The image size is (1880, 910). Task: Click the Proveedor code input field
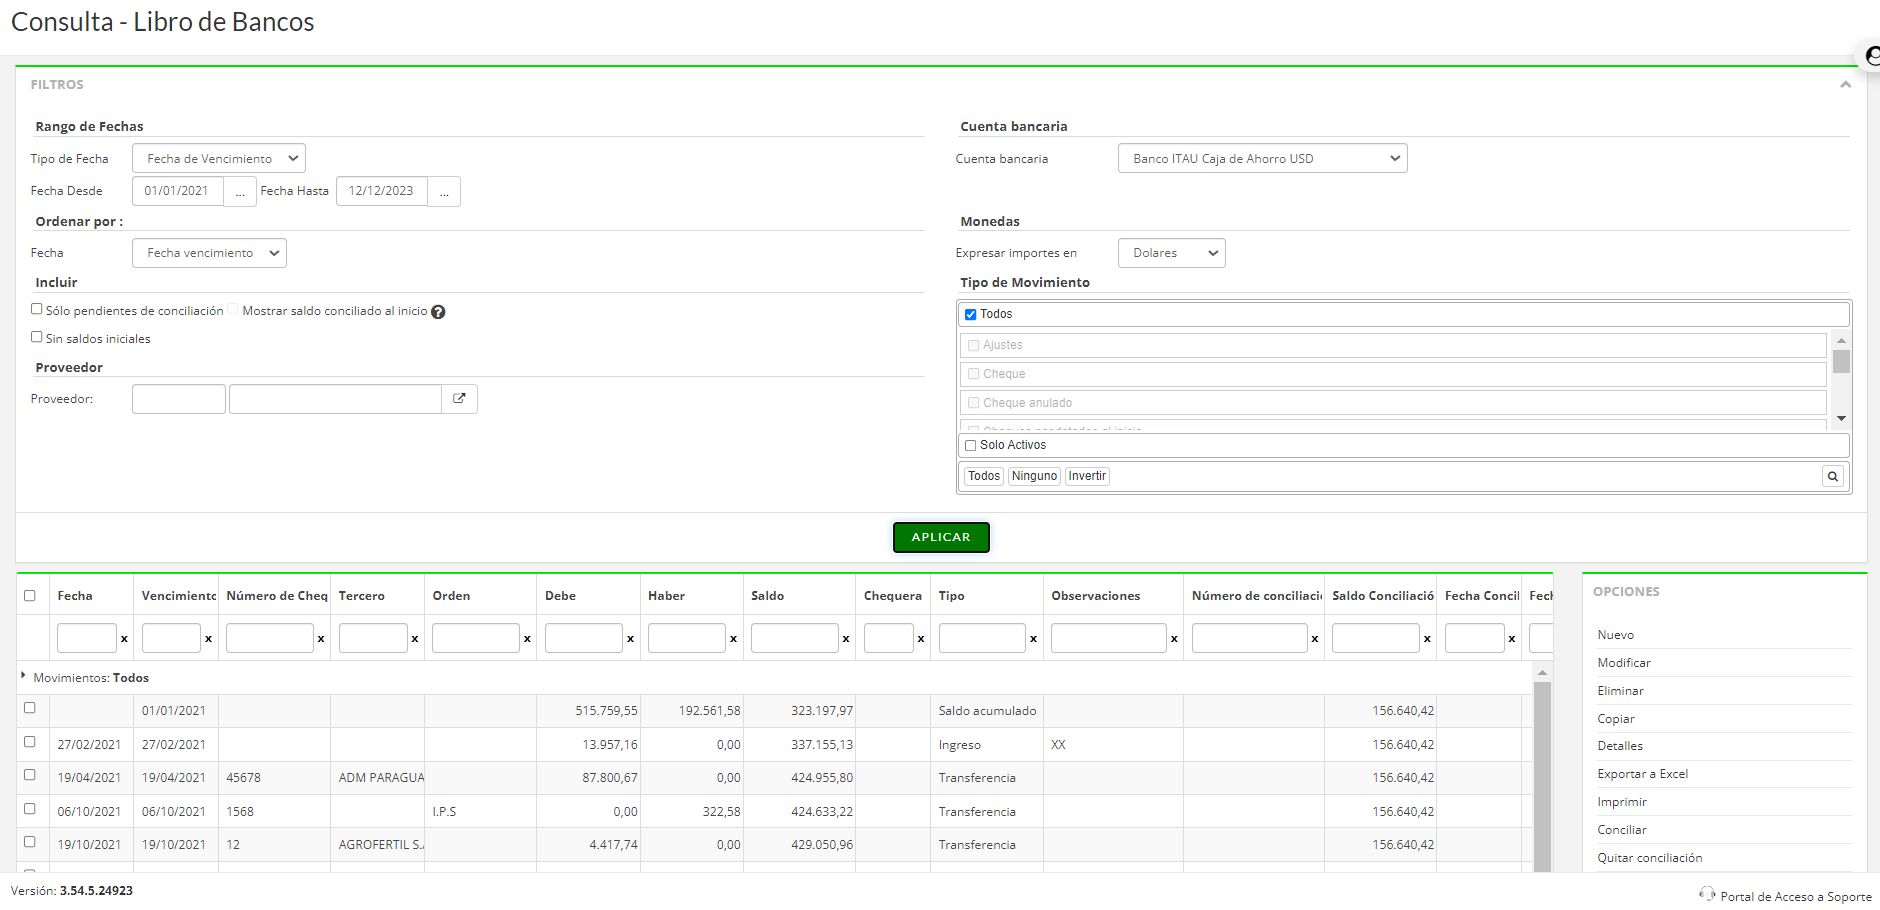pyautogui.click(x=179, y=399)
